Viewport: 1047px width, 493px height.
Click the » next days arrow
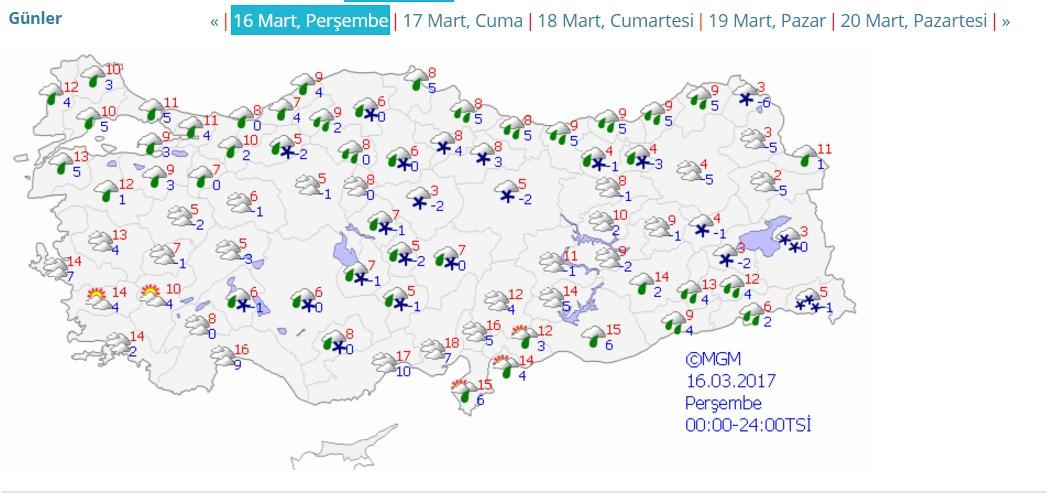click(1006, 21)
